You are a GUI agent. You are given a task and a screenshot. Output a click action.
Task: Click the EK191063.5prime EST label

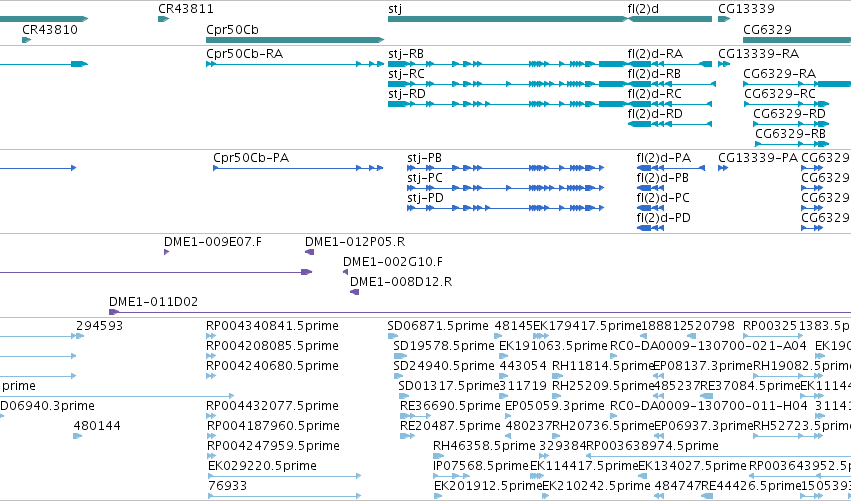(x=553, y=346)
